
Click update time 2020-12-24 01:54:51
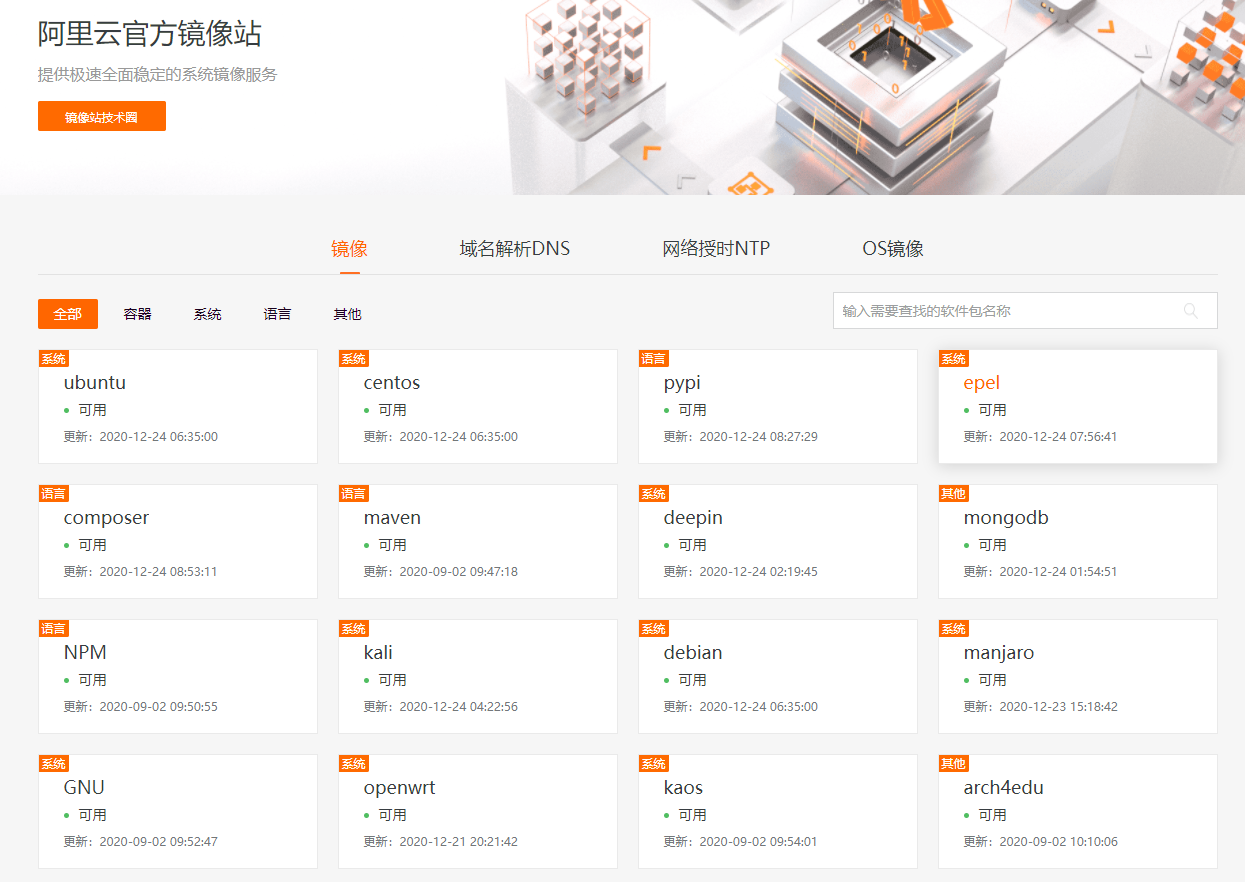coord(1059,572)
